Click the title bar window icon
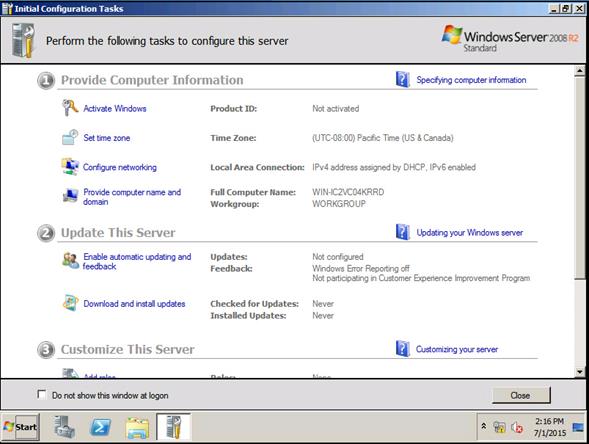Viewport: 589px width, 444px height. point(7,8)
